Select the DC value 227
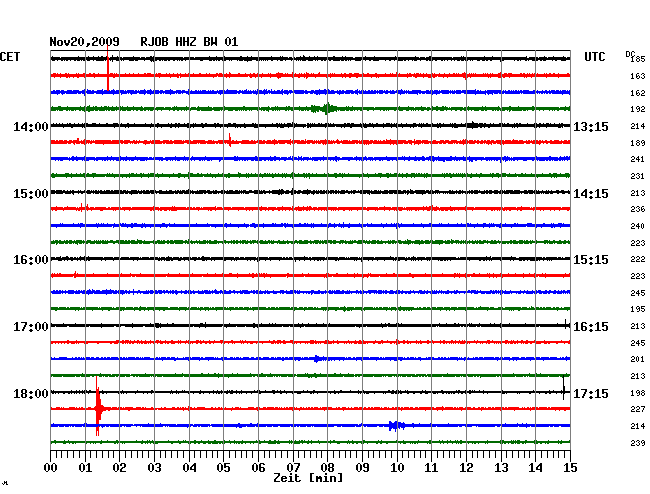Image resolution: width=650 pixels, height=494 pixels. [638, 409]
